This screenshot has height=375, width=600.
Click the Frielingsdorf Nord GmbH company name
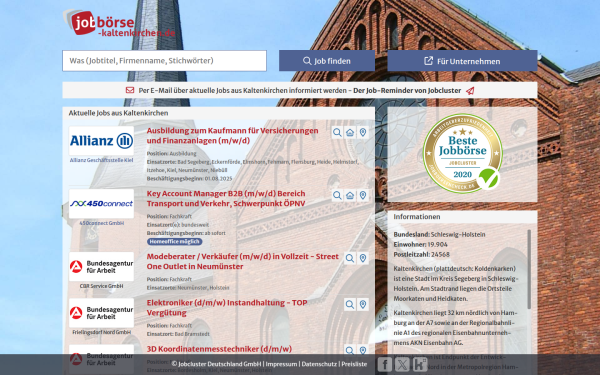pyautogui.click(x=101, y=332)
